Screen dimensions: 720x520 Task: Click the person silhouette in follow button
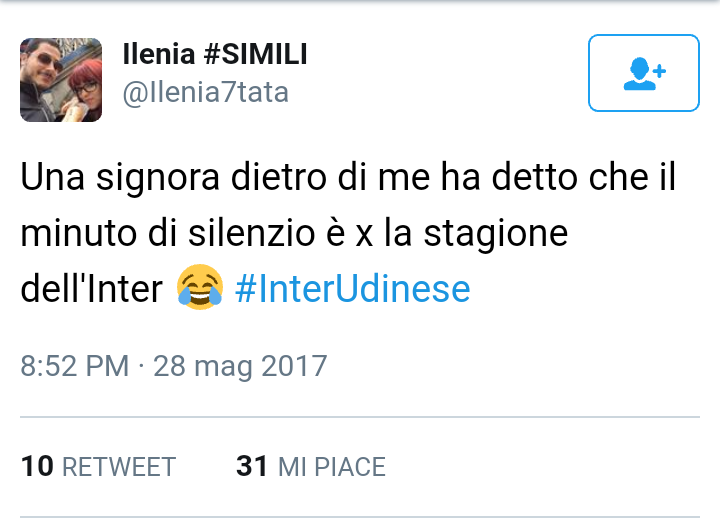(637, 75)
